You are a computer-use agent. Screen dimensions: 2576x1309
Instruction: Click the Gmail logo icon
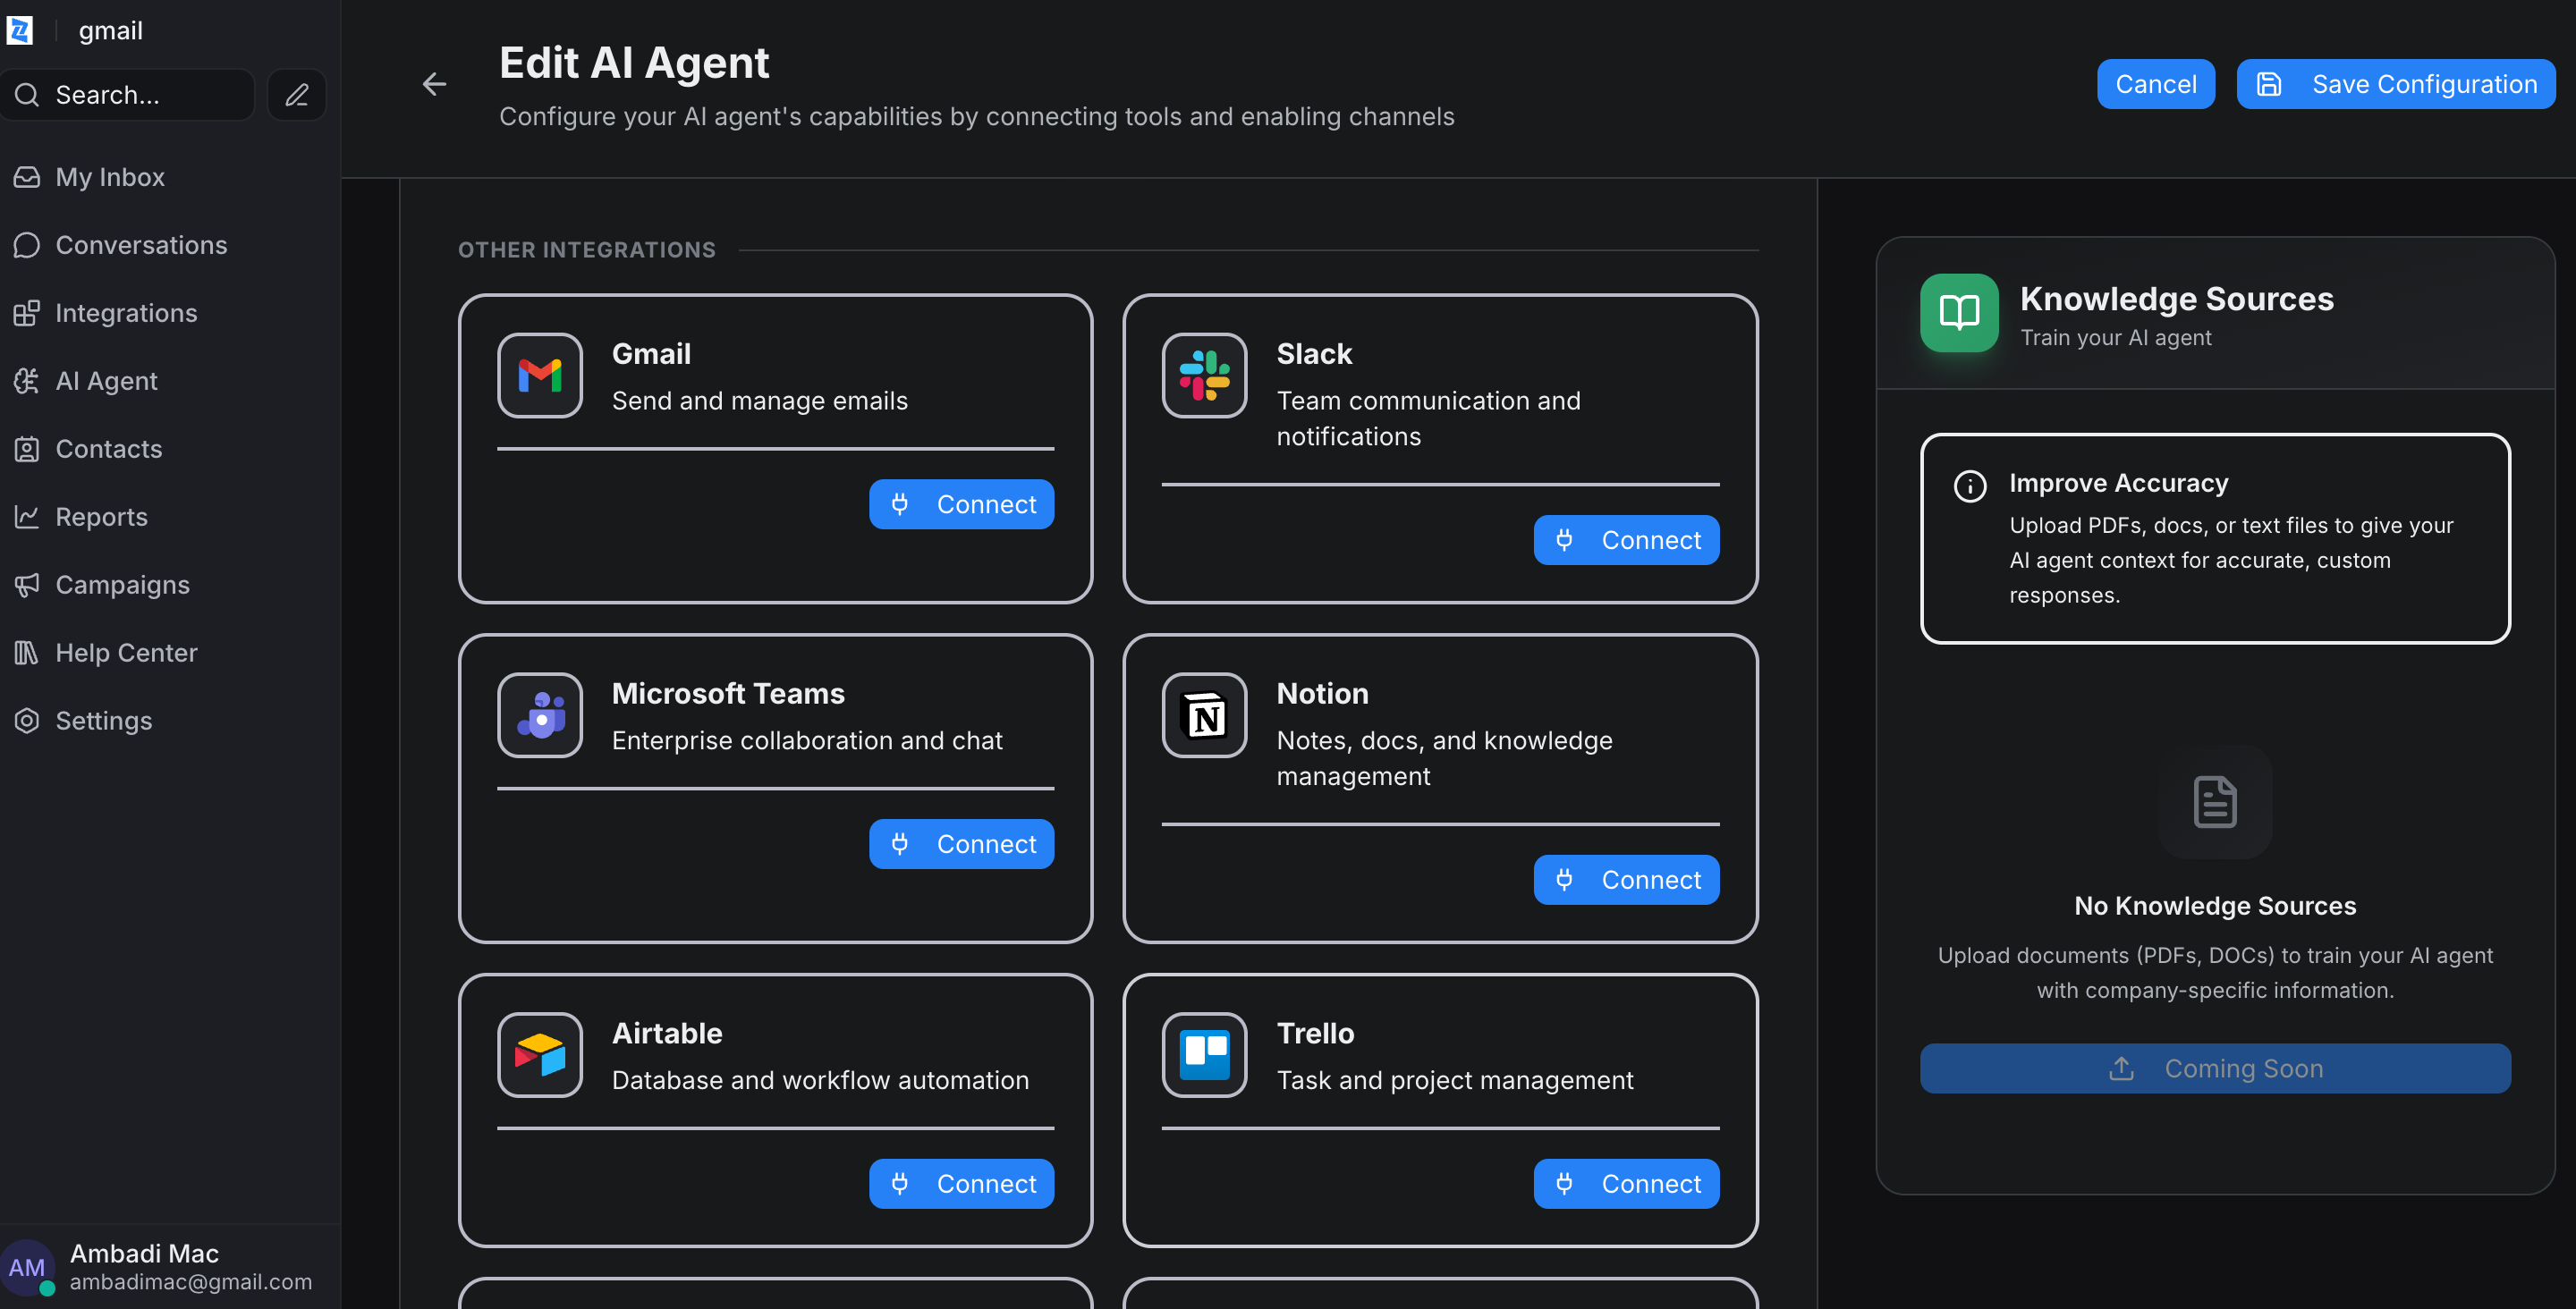click(540, 376)
